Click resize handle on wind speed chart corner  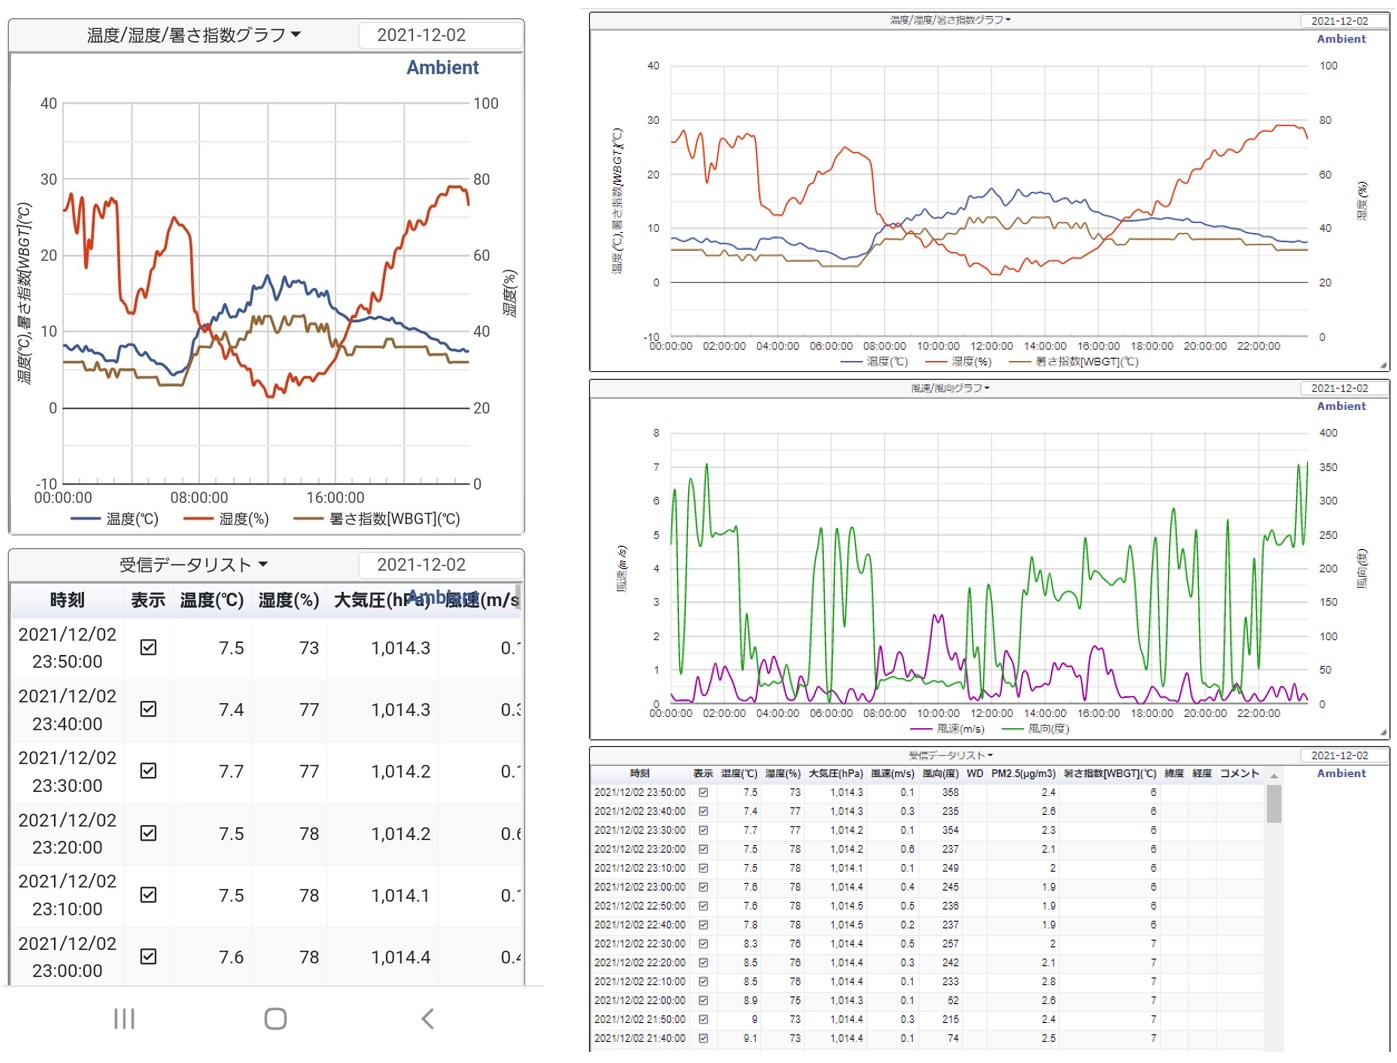tap(1383, 733)
